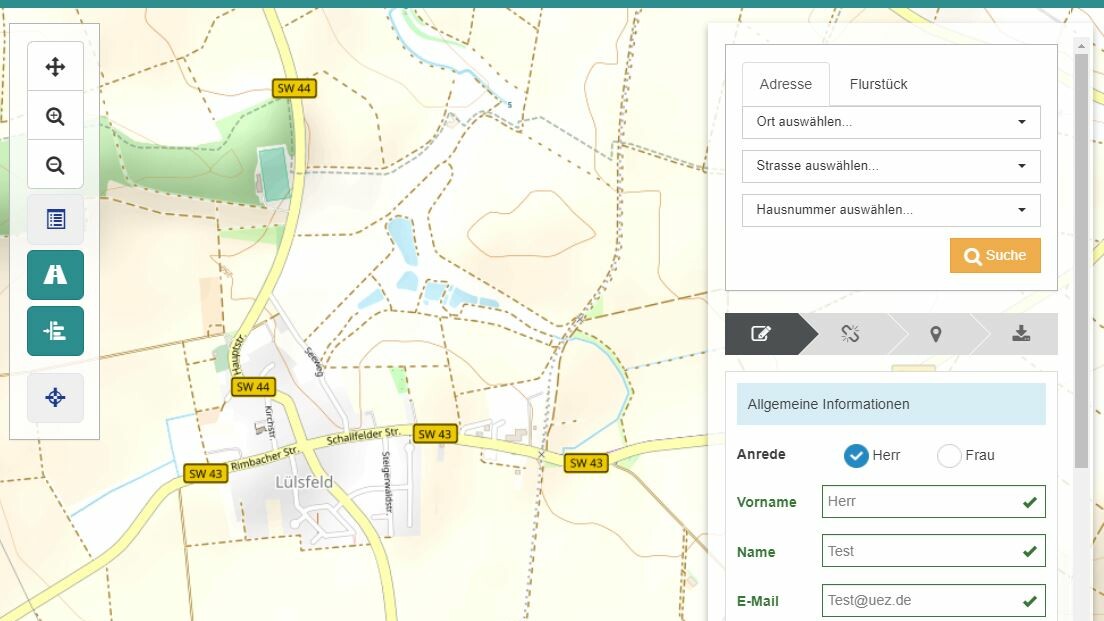Select the Frau radio option

pyautogui.click(x=949, y=456)
